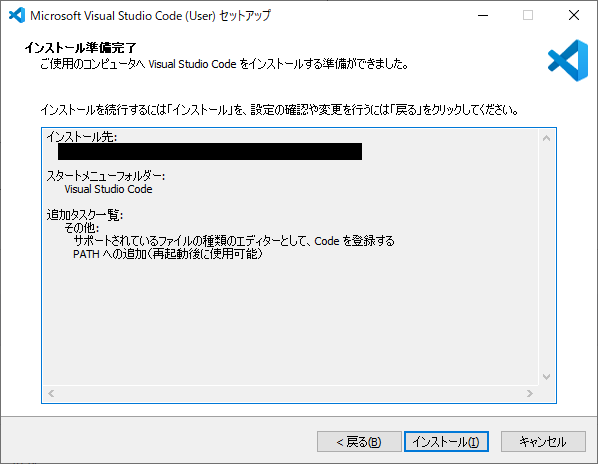
Task: Go back with the 戻る(B) button
Action: pyautogui.click(x=359, y=442)
